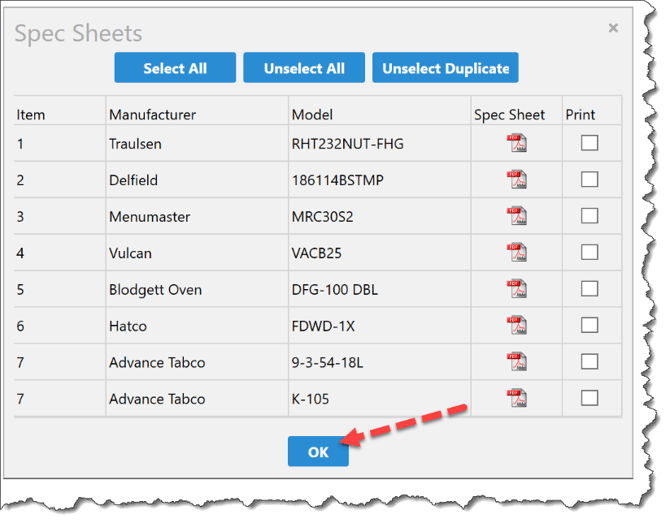The width and height of the screenshot is (670, 523).
Task: Click model VACB25
Action: (317, 253)
